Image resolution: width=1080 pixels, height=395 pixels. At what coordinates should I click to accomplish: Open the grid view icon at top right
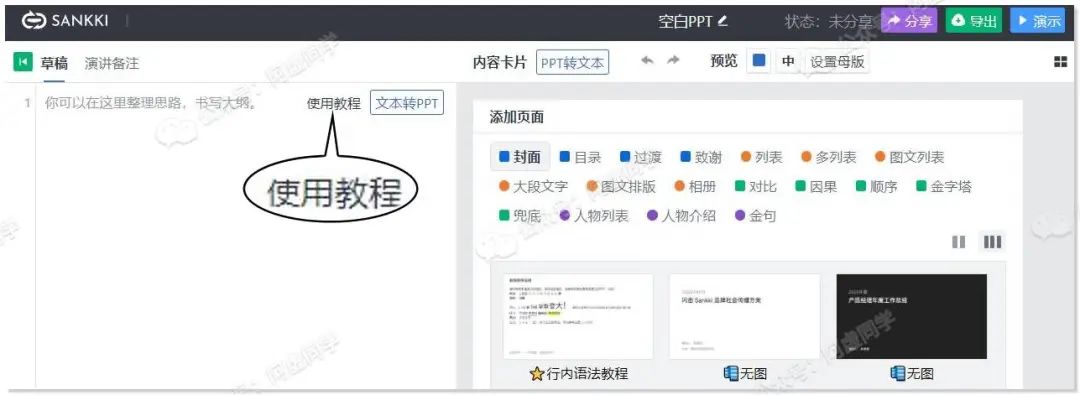(1060, 62)
